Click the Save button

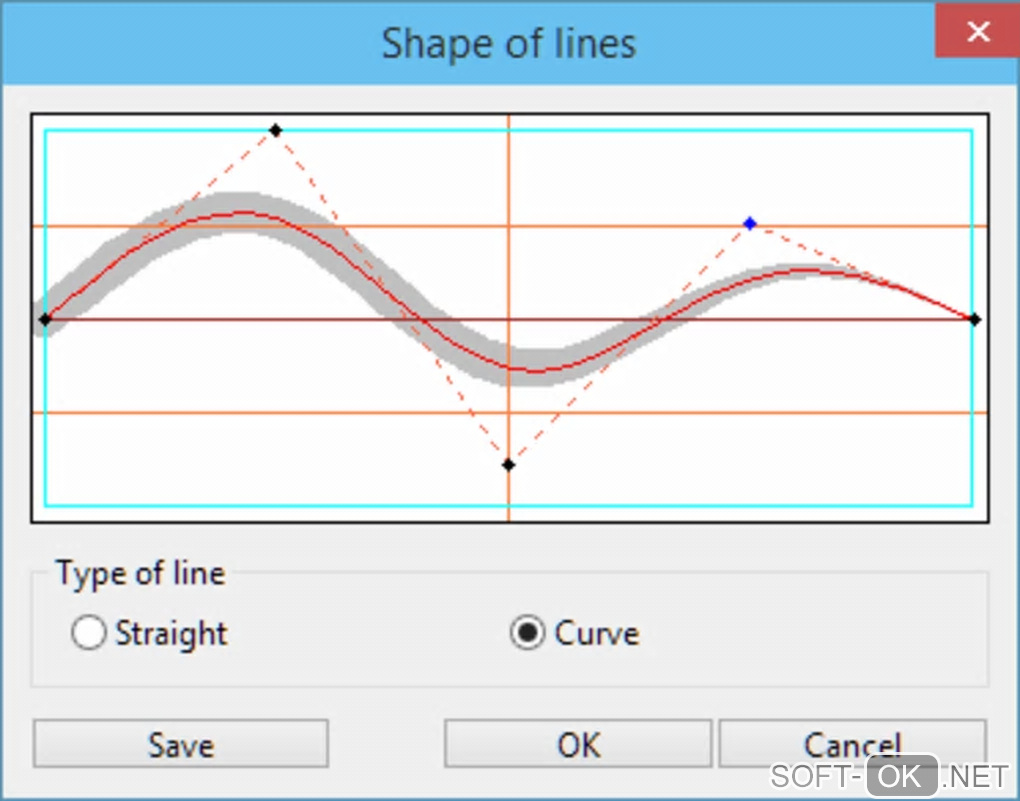[x=181, y=744]
